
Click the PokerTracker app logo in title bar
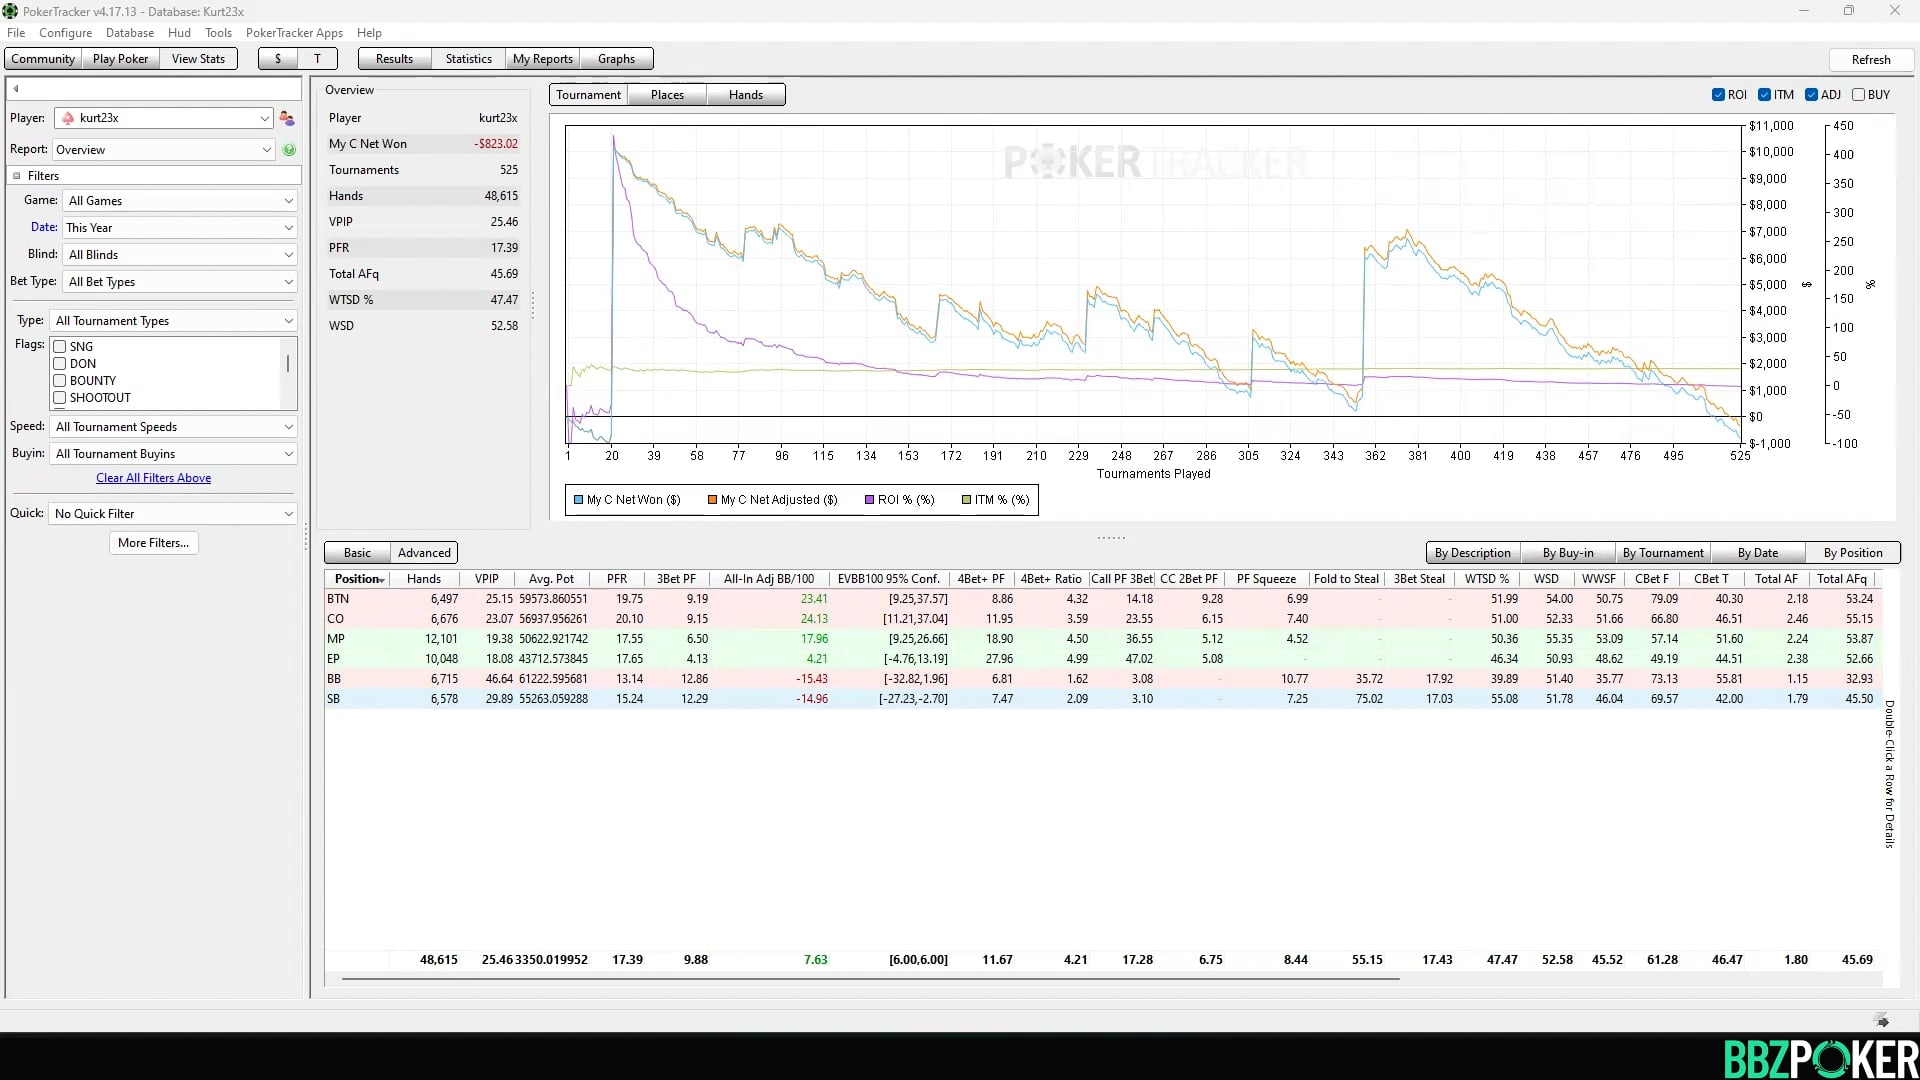click(9, 11)
